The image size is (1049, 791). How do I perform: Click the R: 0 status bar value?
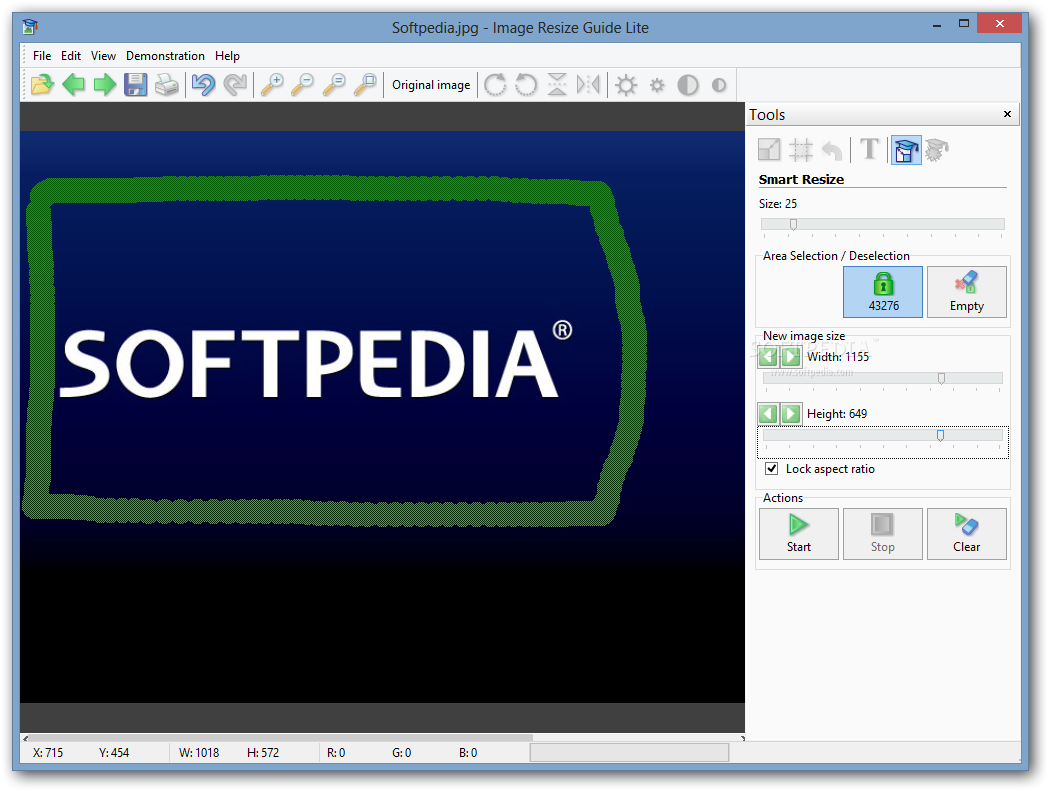(x=336, y=753)
